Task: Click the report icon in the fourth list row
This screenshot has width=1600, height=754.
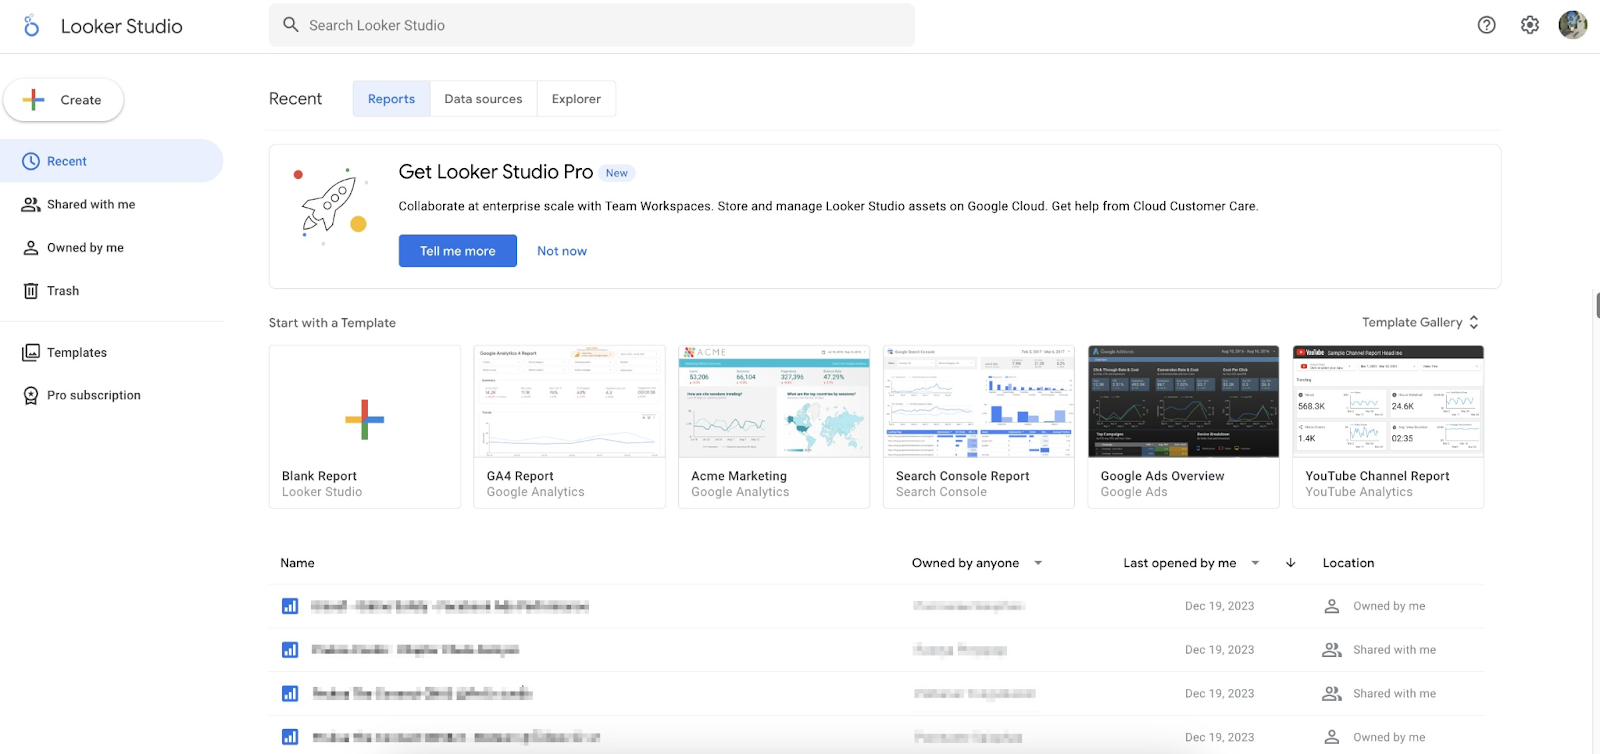Action: [x=290, y=737]
